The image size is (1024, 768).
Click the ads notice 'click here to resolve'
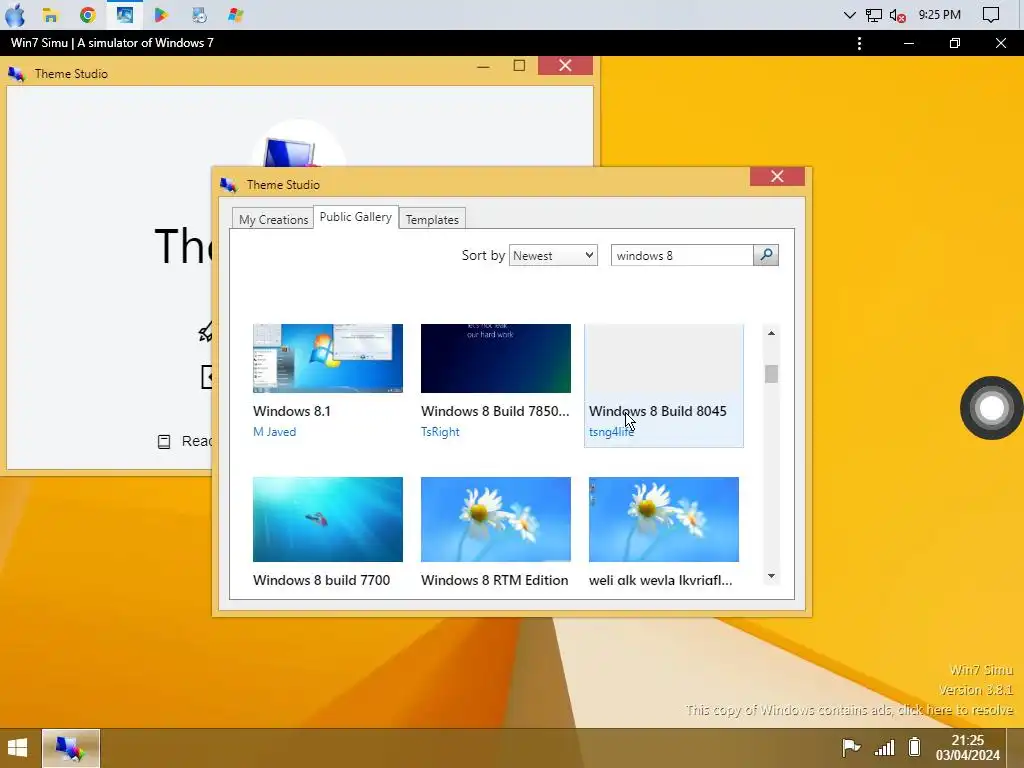955,710
